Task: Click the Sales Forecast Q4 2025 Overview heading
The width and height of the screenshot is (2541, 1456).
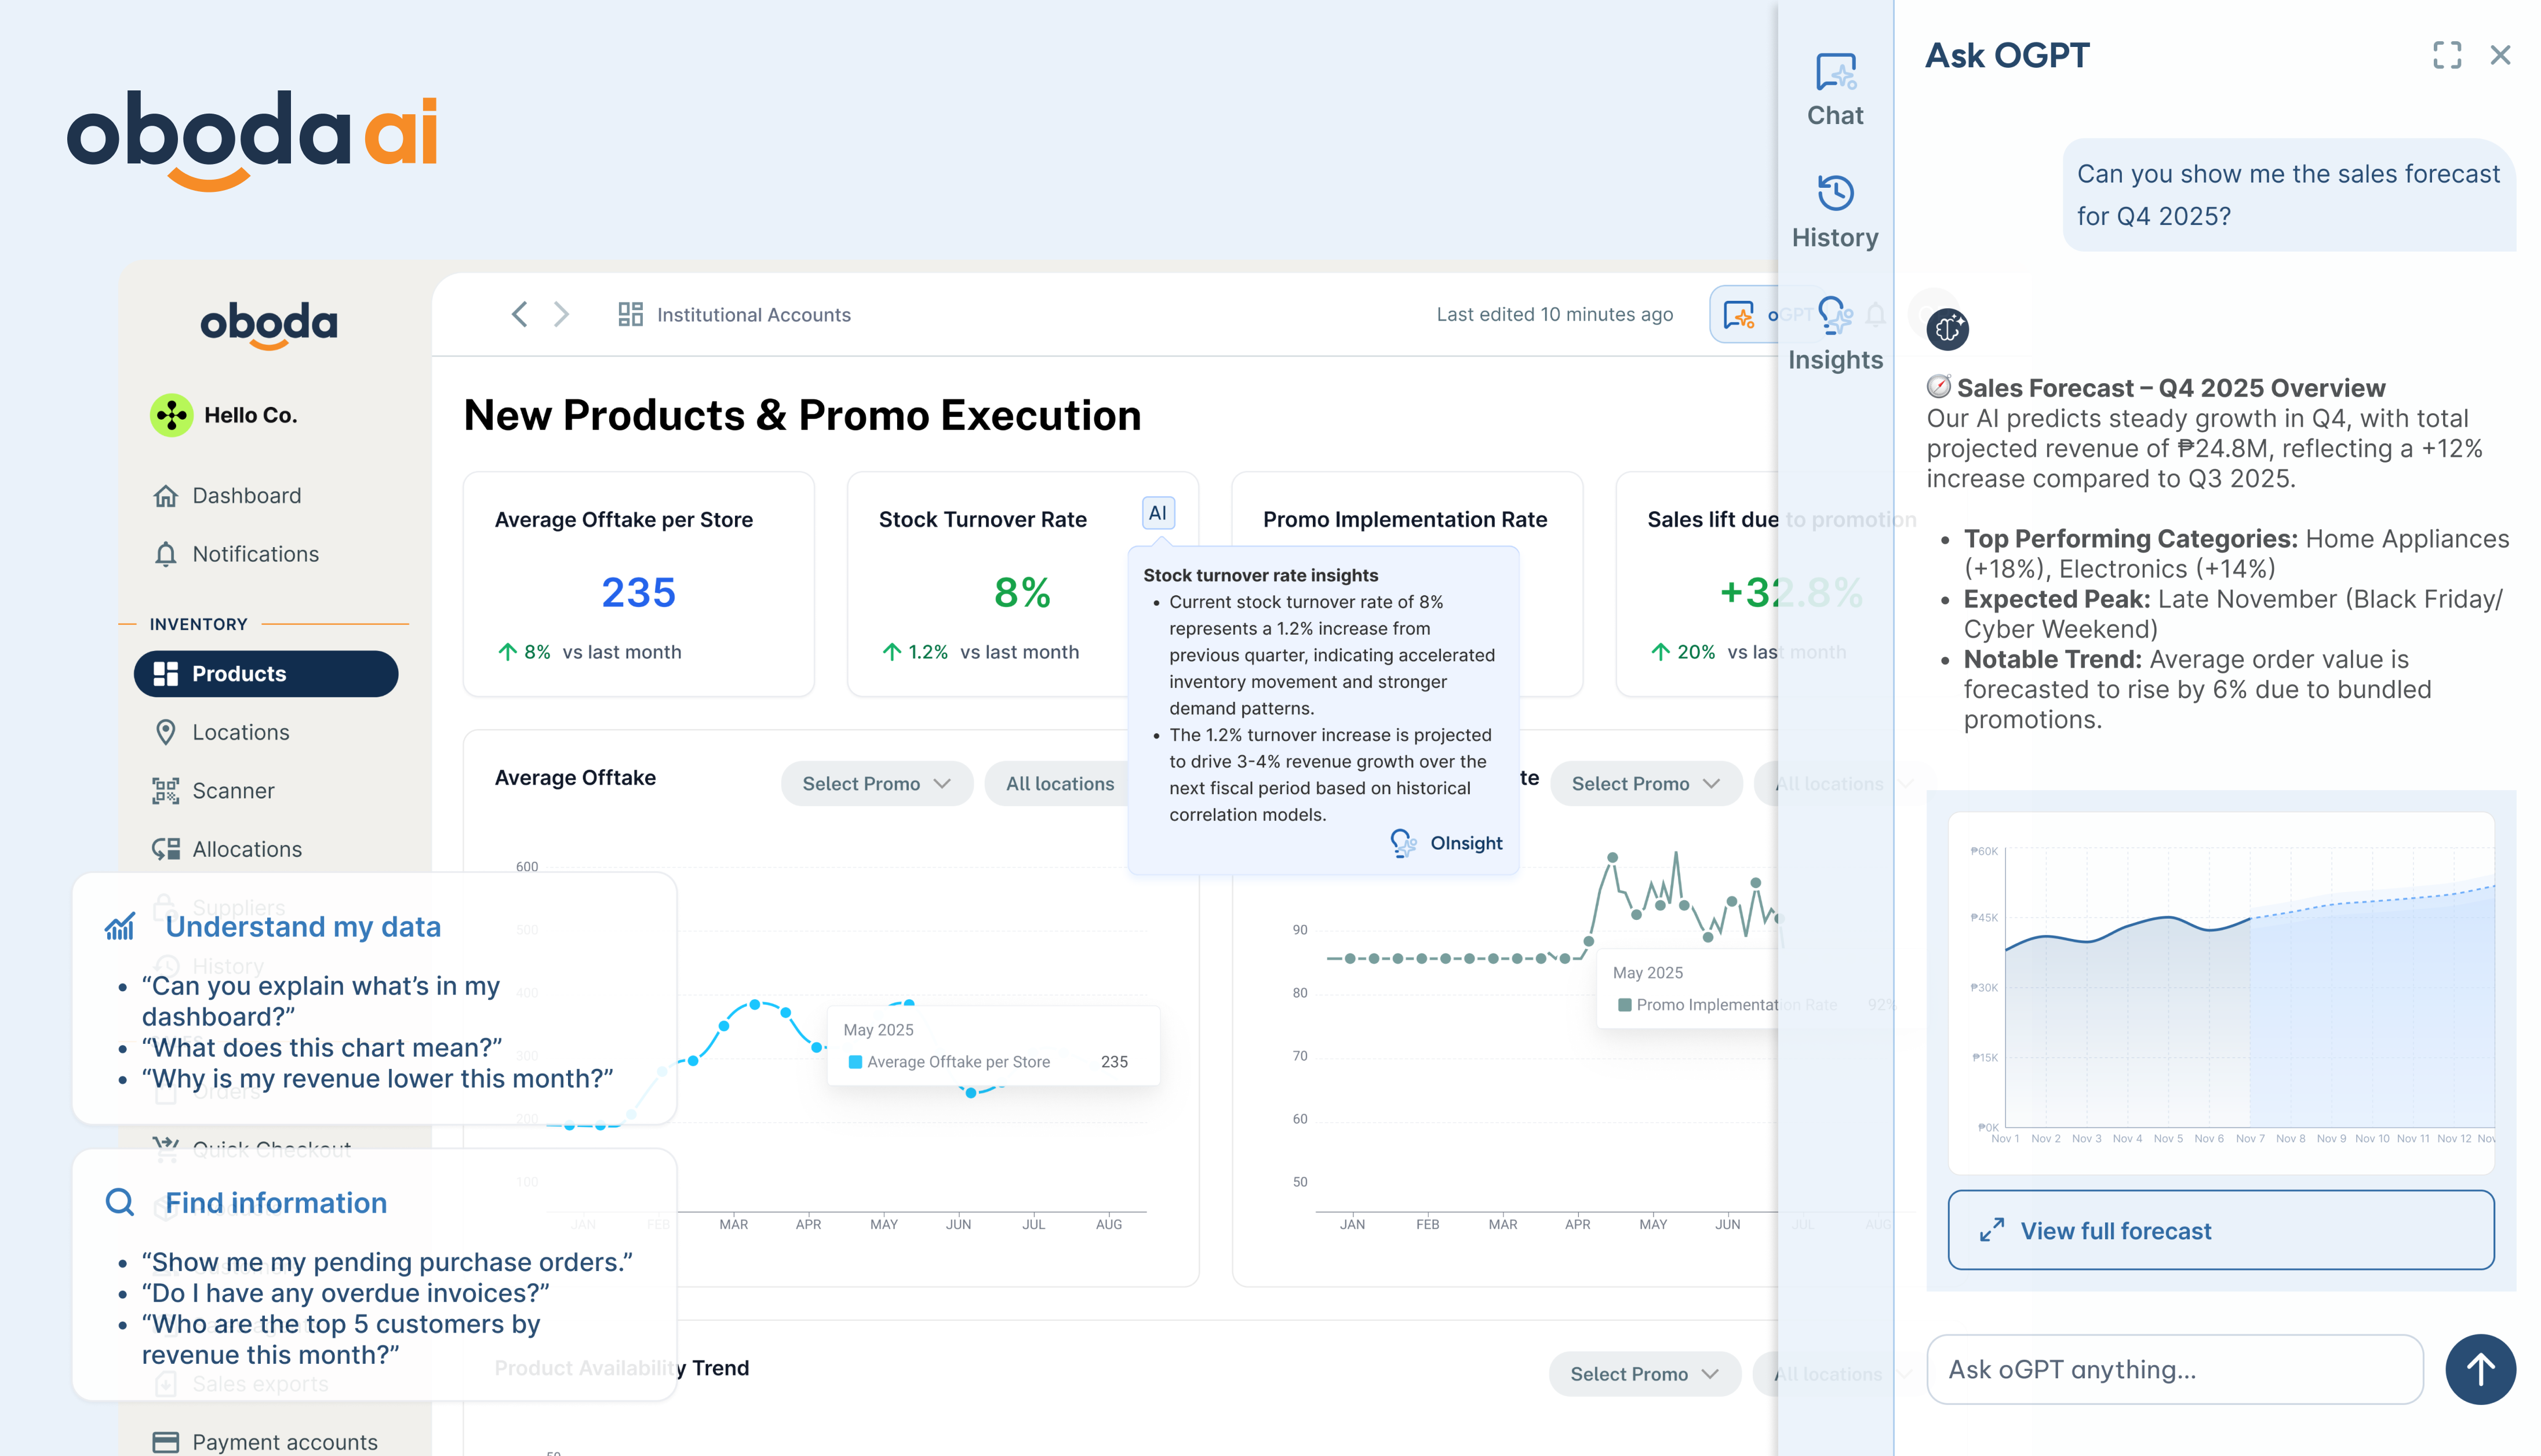Action: pyautogui.click(x=2170, y=388)
